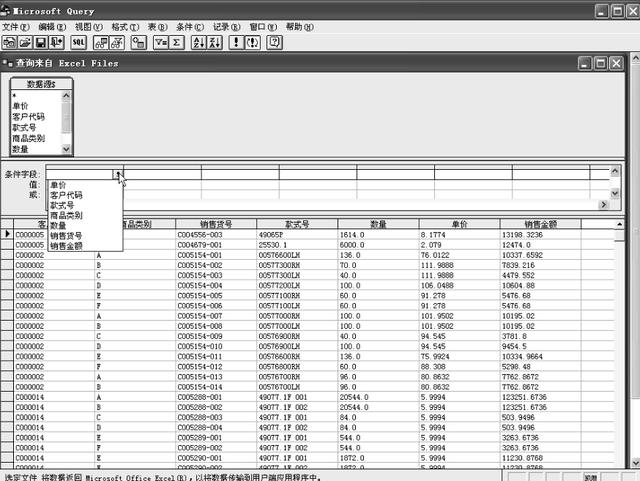640x481 pixels.
Task: Click the 数量 column header in the data grid
Action: [x=378, y=224]
